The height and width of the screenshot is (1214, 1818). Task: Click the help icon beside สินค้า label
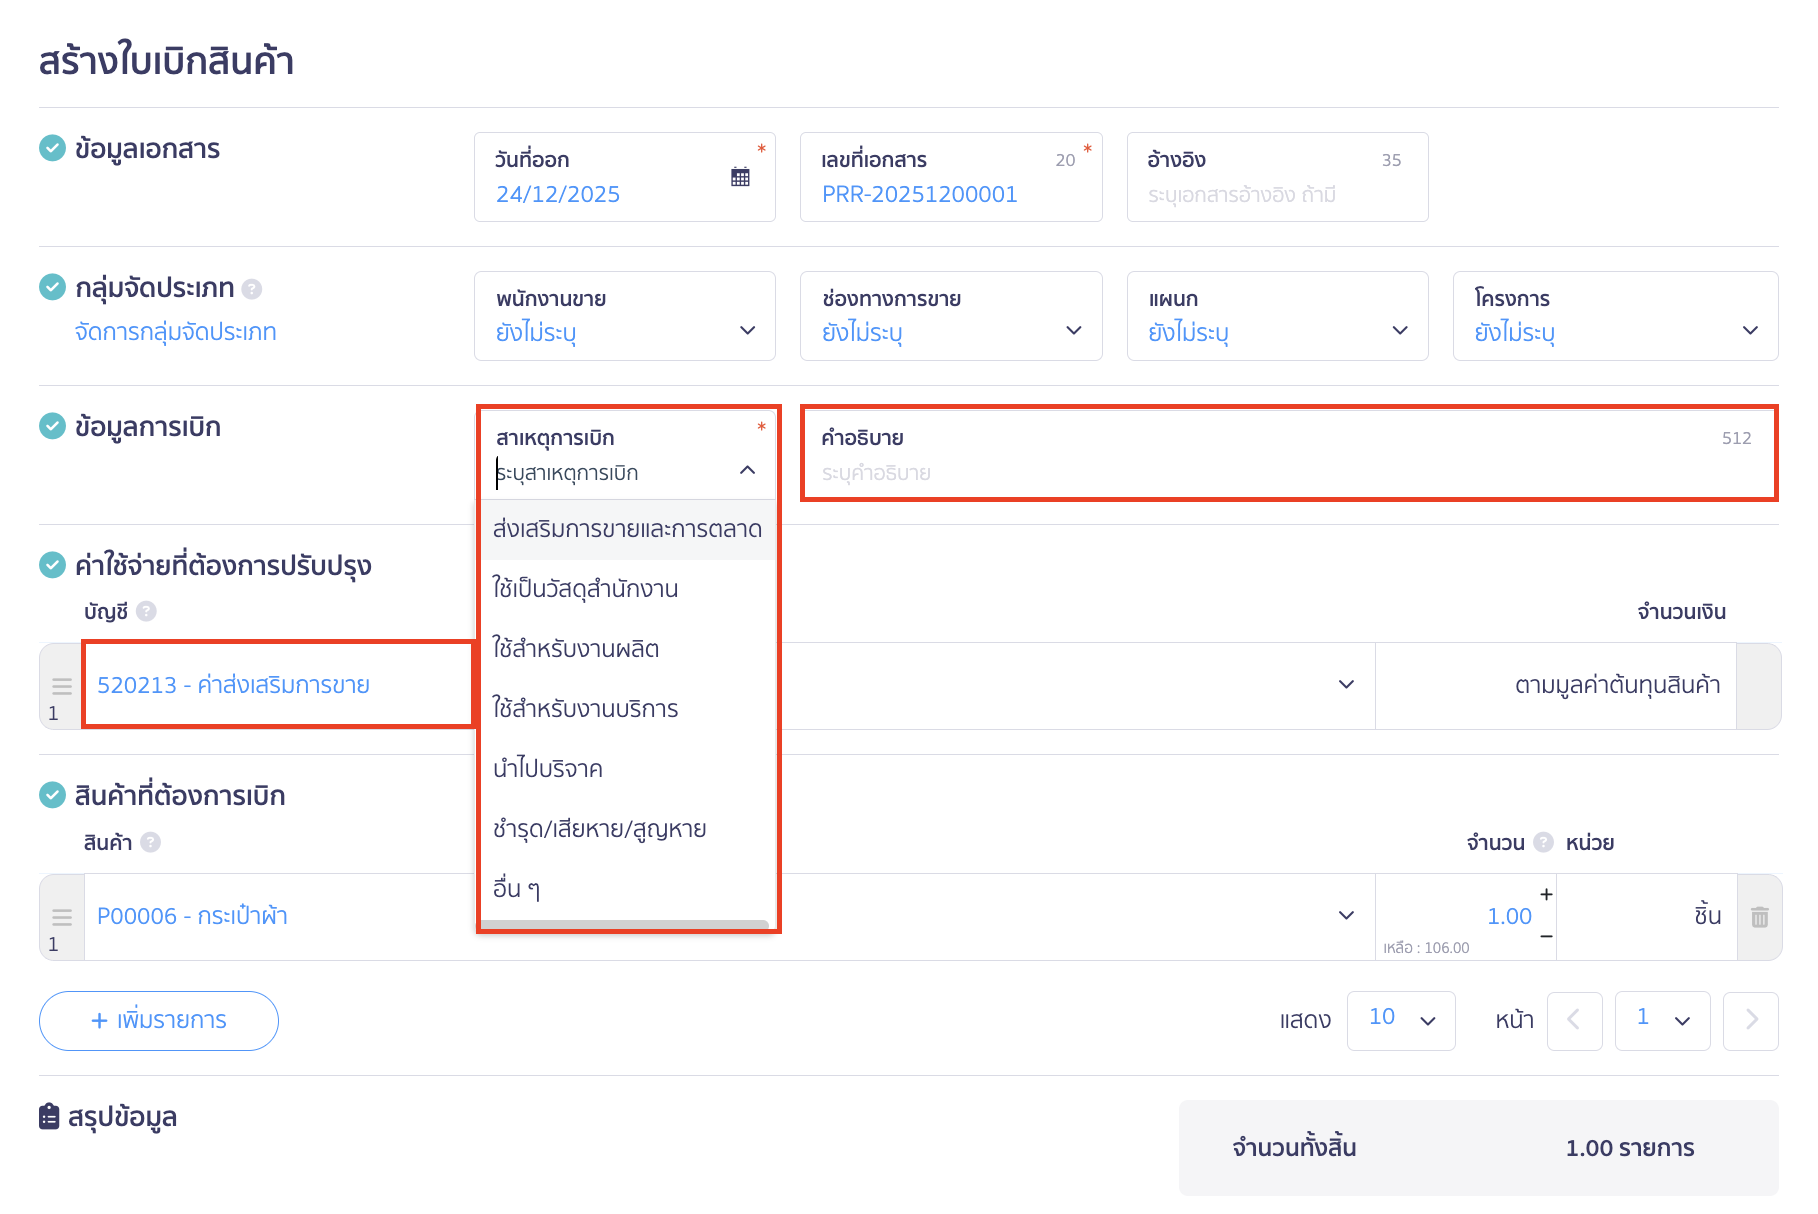(x=150, y=842)
